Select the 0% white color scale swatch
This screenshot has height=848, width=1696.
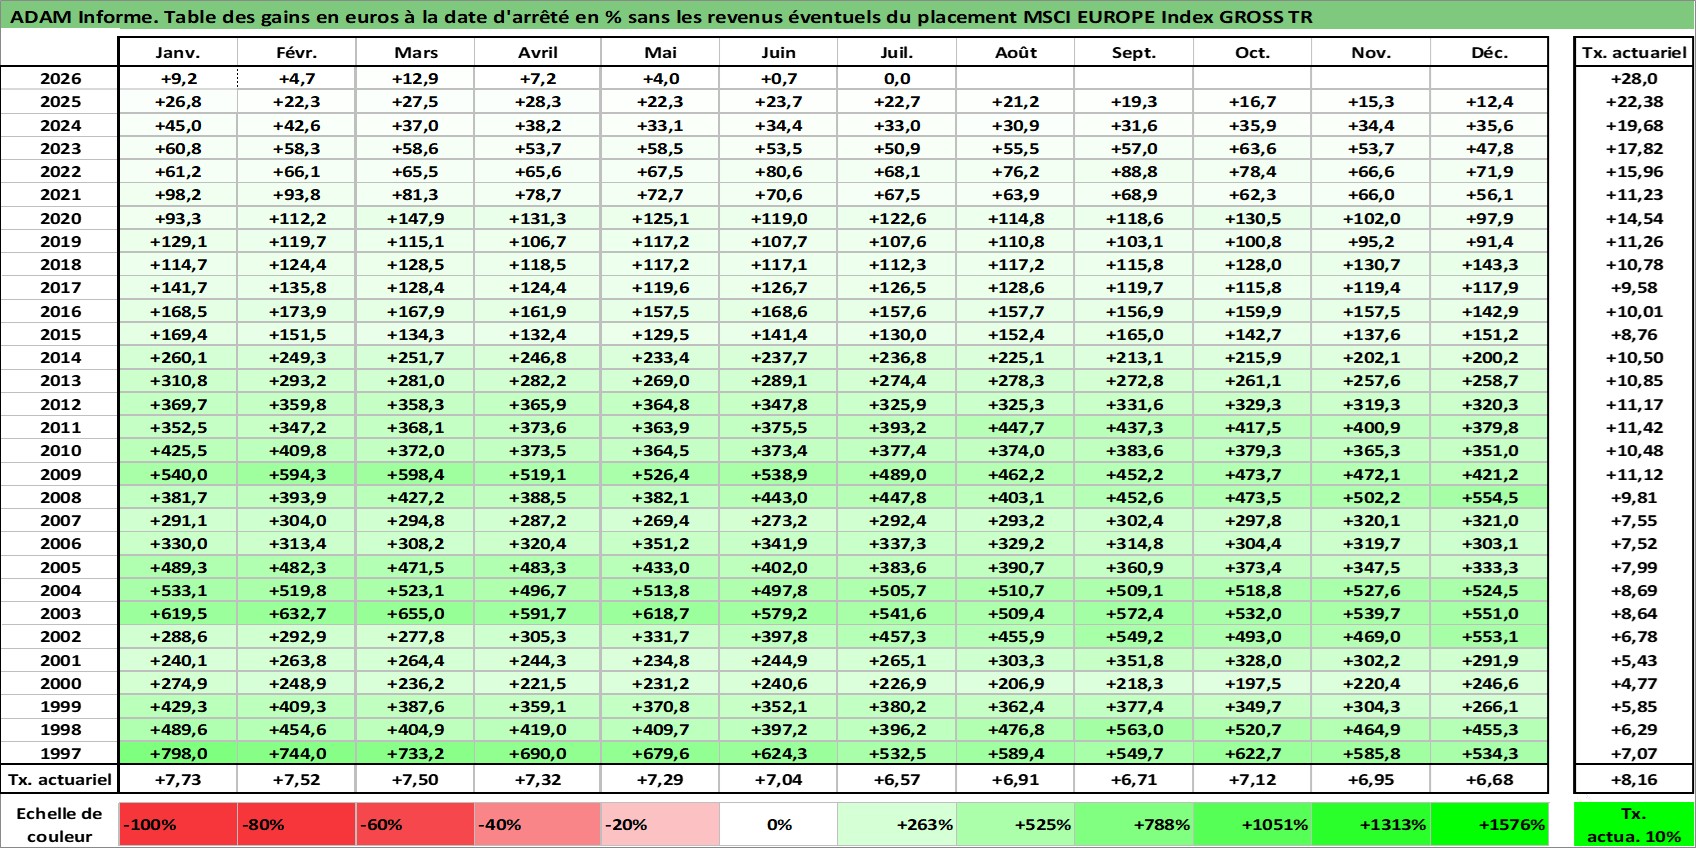pos(779,824)
